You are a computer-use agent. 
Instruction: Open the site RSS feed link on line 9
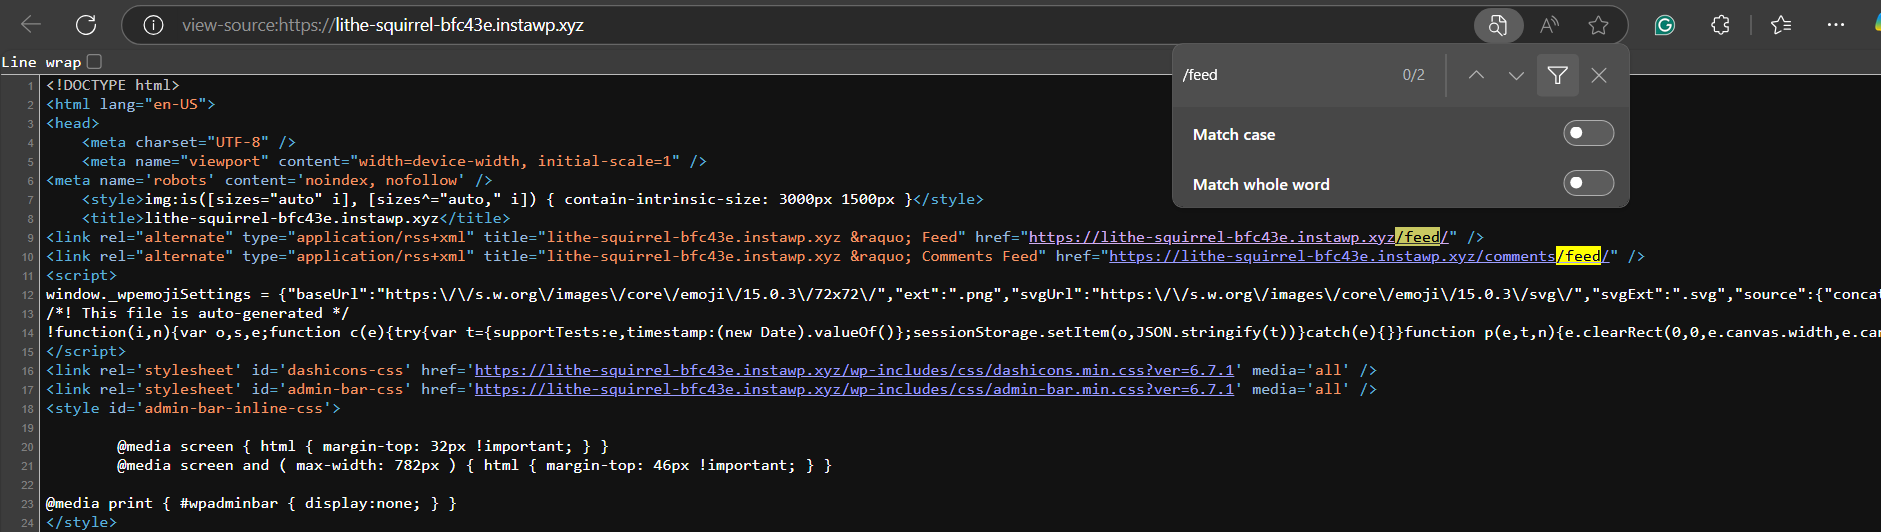[x=1238, y=237]
